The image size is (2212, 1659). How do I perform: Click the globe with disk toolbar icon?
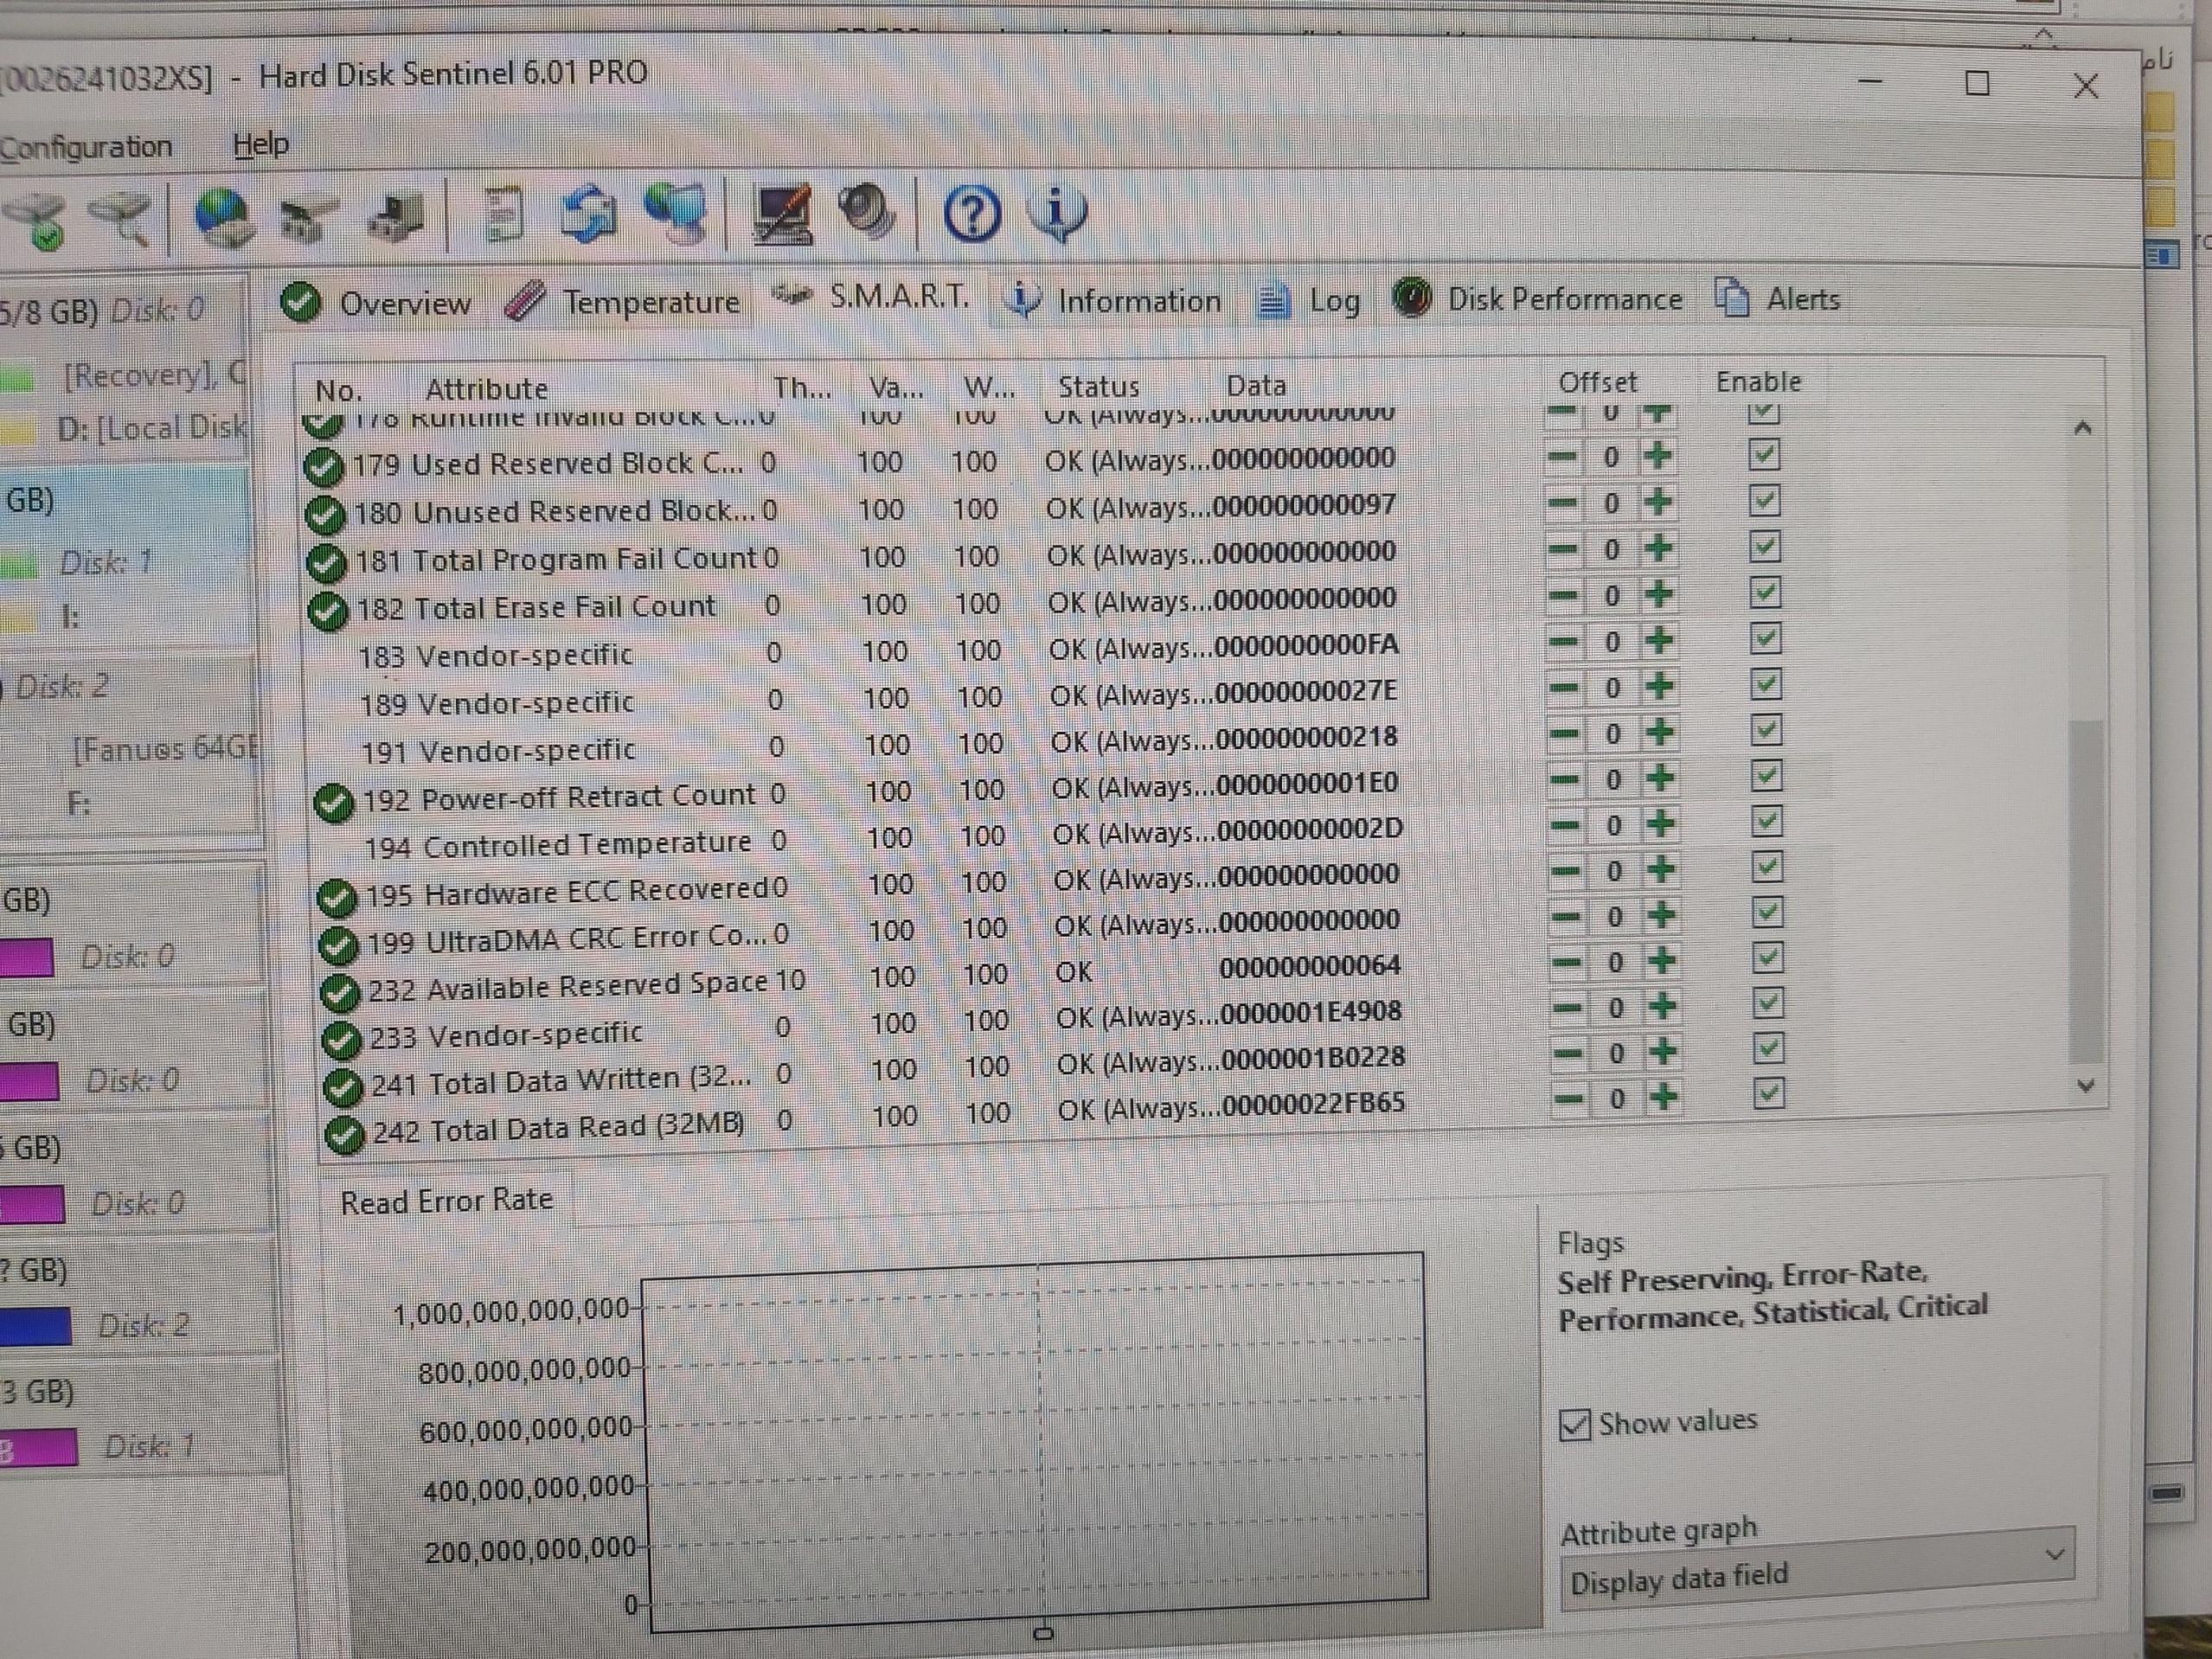224,217
